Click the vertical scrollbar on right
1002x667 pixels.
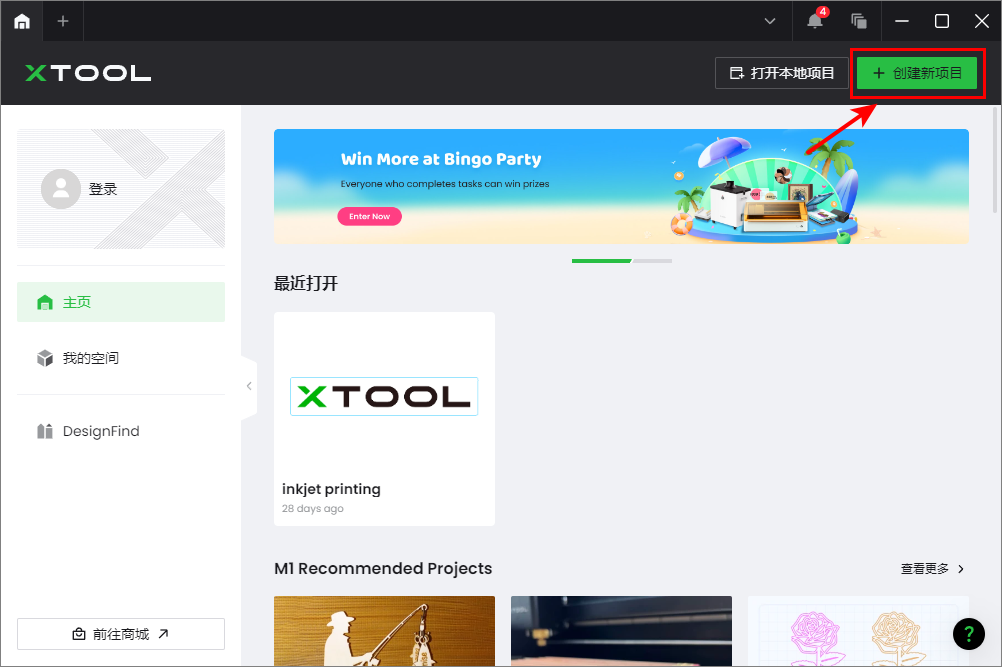(994, 160)
